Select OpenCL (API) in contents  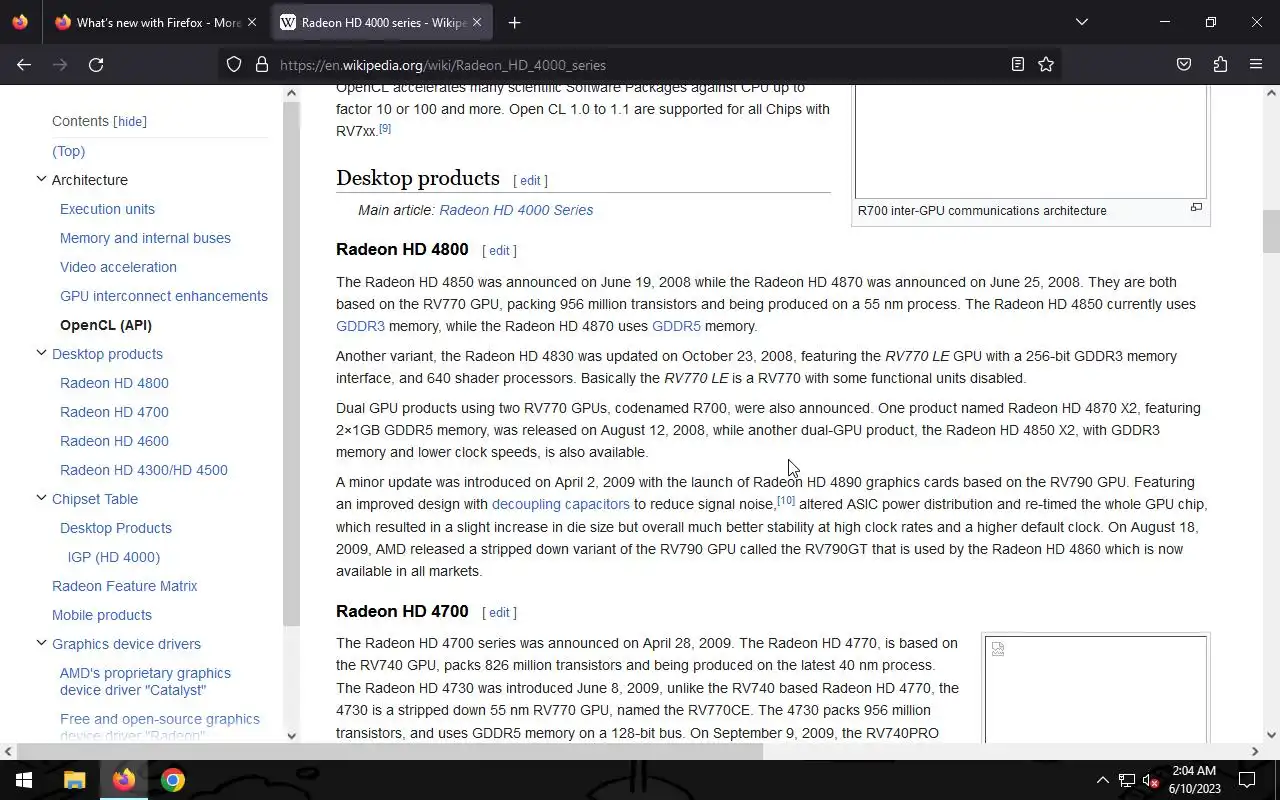pyautogui.click(x=106, y=325)
